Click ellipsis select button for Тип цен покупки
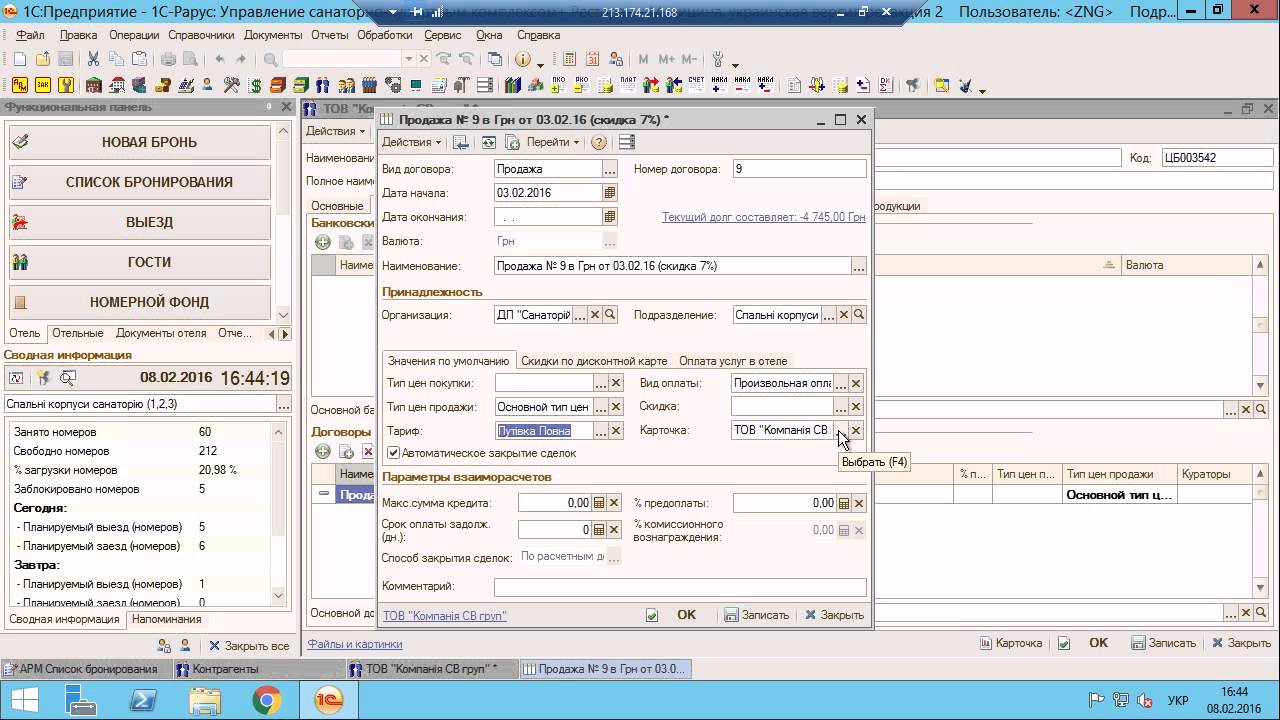This screenshot has width=1280, height=720. coord(601,383)
